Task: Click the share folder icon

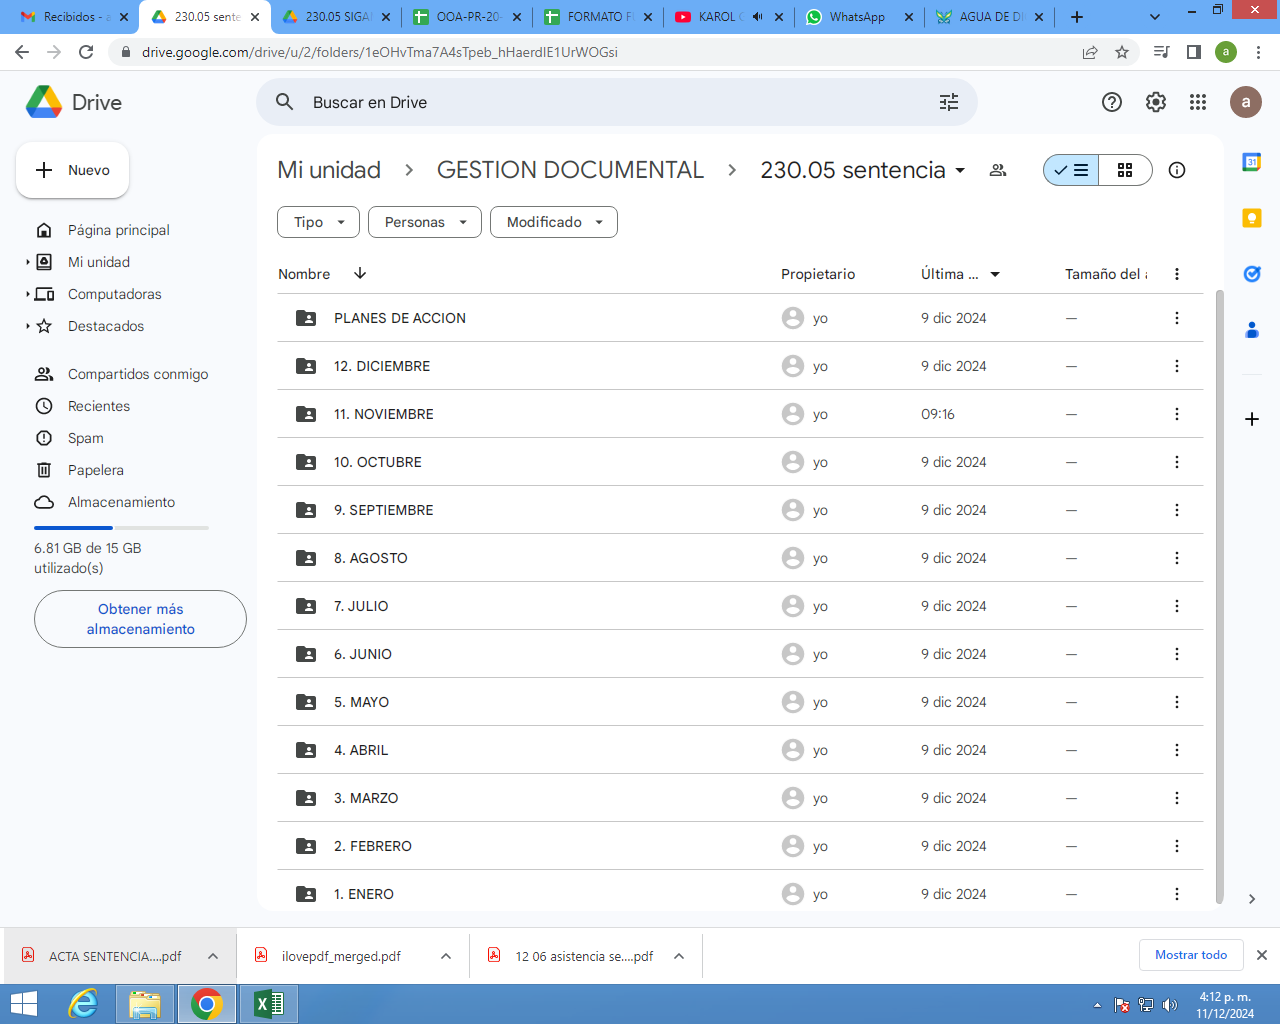Action: 997,170
